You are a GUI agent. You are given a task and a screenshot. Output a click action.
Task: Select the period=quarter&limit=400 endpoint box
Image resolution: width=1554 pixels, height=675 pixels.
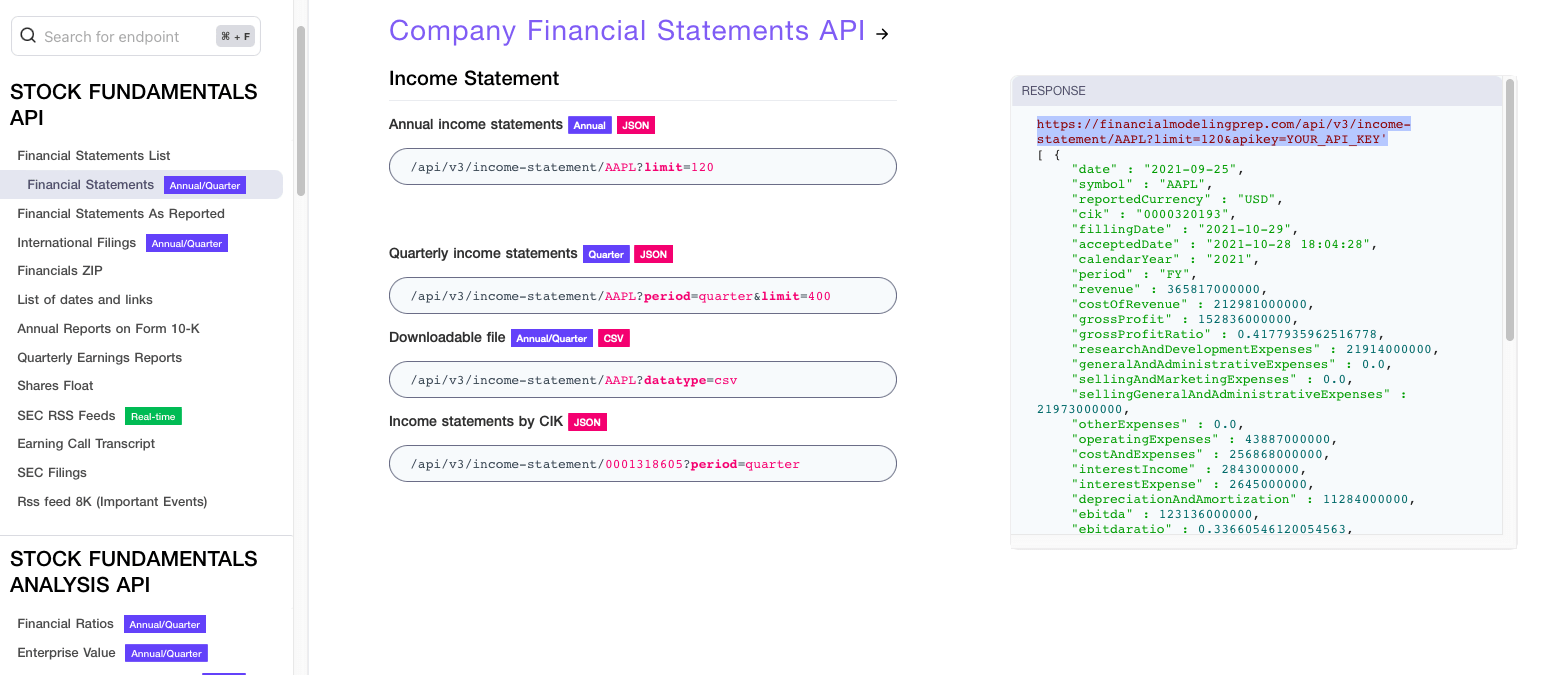pos(643,295)
